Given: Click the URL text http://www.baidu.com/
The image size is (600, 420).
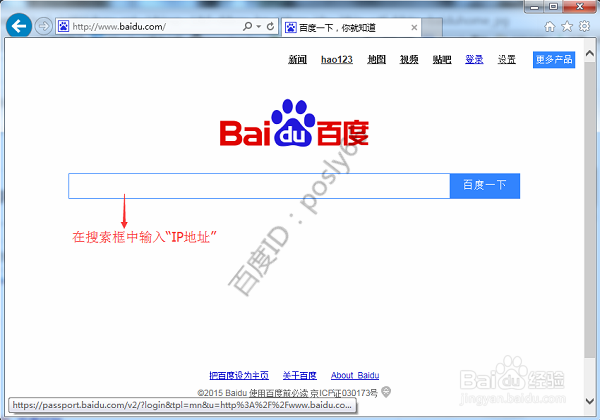Looking at the screenshot, I should (119, 26).
